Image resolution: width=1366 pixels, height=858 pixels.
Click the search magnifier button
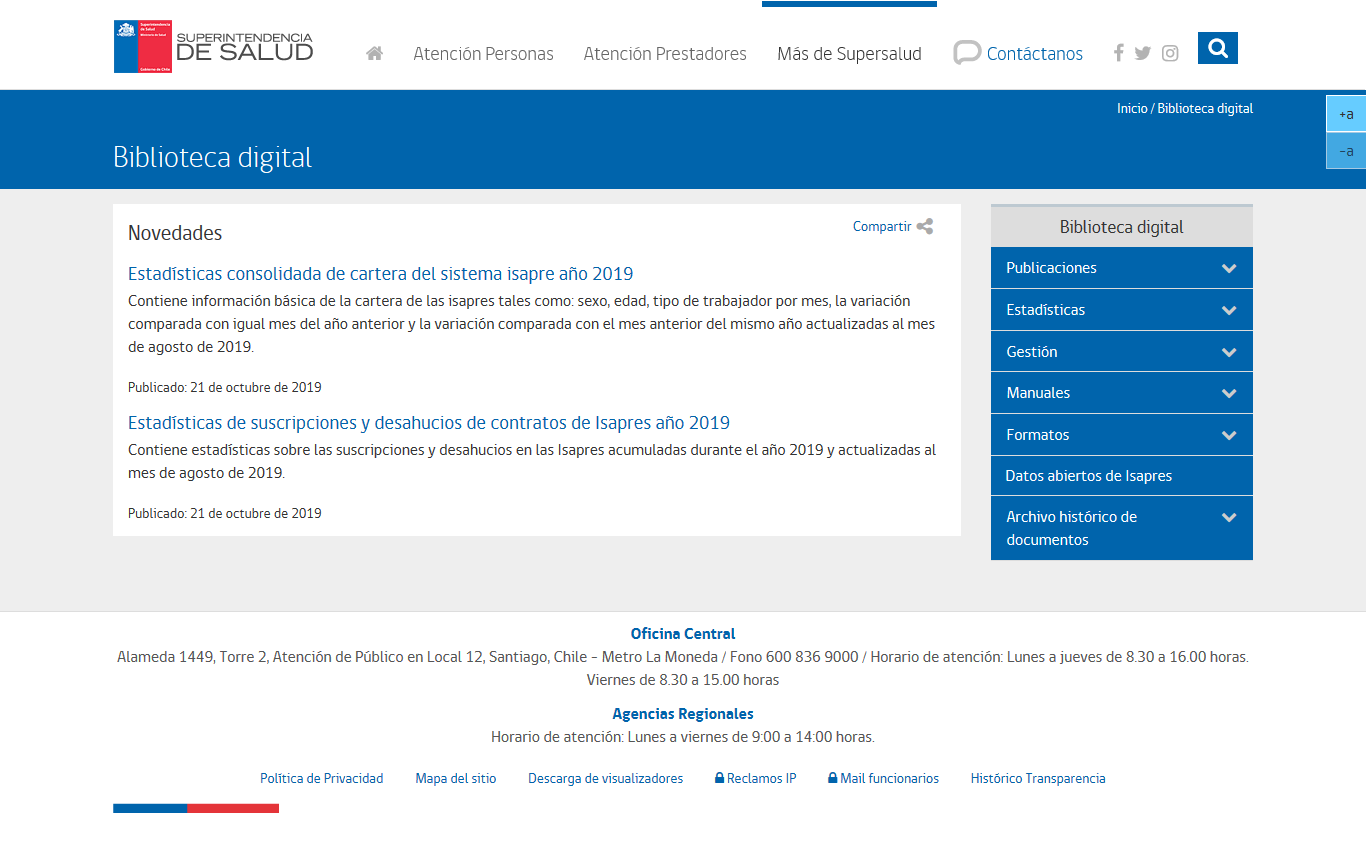[1217, 48]
